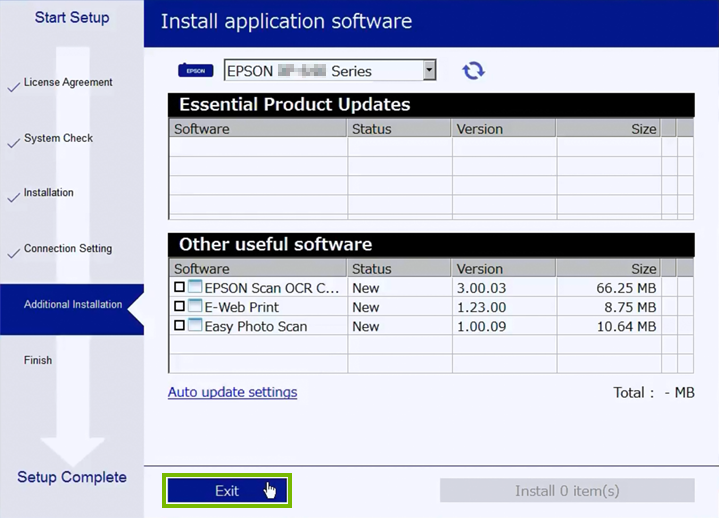Click the 'New' status of E-Web Print
Viewport: 719px width, 518px height.
click(x=365, y=307)
